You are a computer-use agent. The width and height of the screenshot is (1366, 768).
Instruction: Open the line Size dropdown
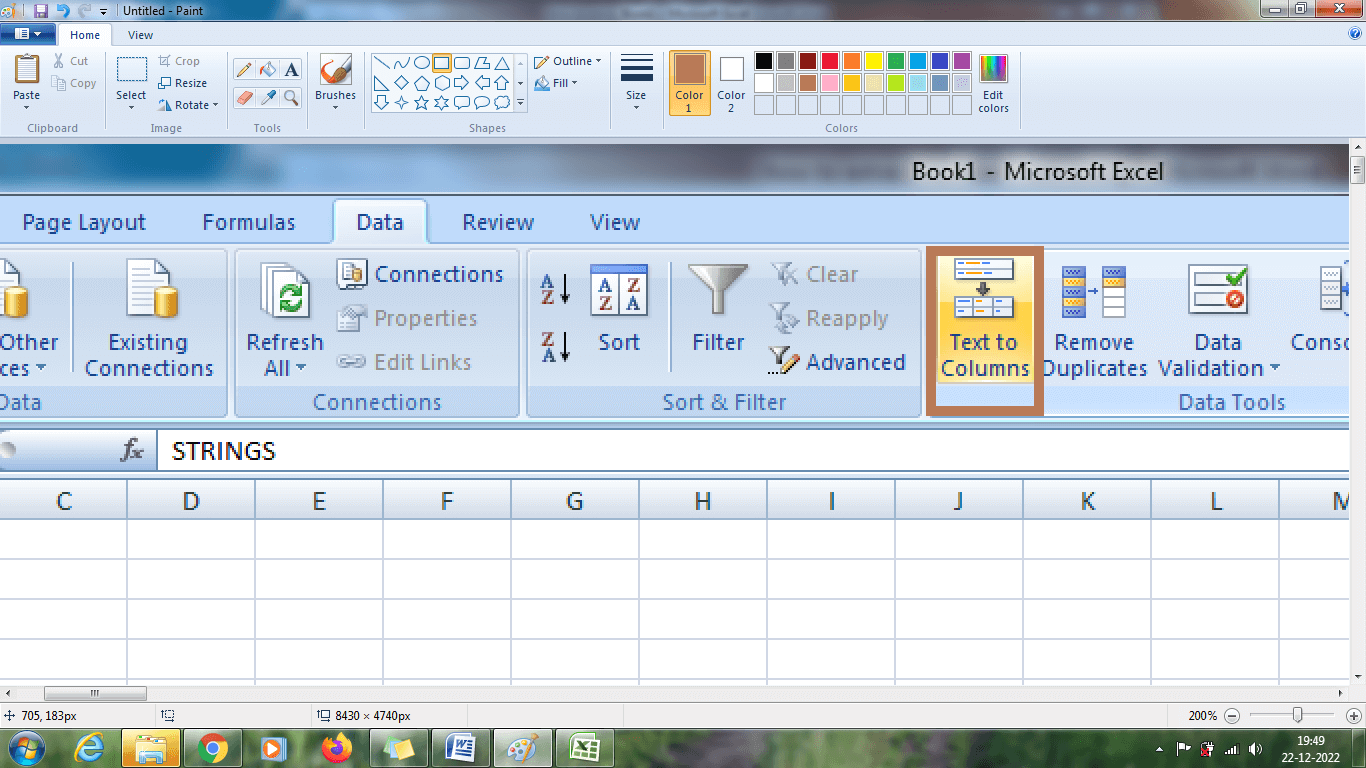tap(636, 84)
